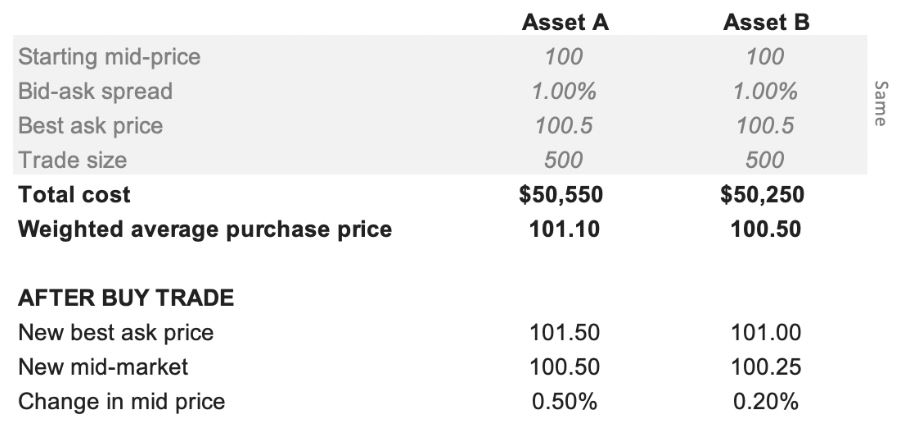
Task: Click the 0.50% change in mid price
Action: [565, 402]
